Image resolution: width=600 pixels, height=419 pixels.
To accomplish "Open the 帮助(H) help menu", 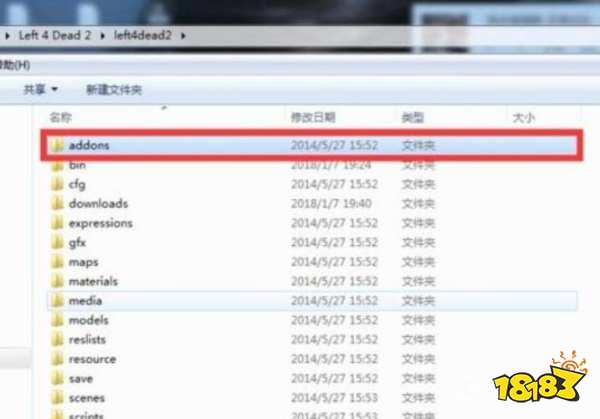I will pyautogui.click(x=15, y=65).
